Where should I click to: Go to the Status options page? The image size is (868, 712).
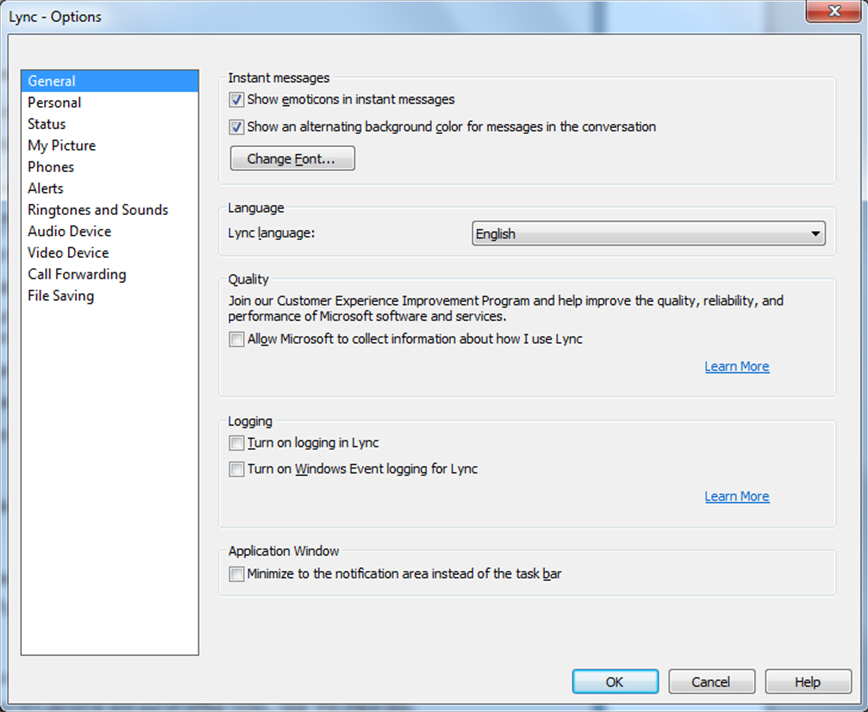click(47, 124)
